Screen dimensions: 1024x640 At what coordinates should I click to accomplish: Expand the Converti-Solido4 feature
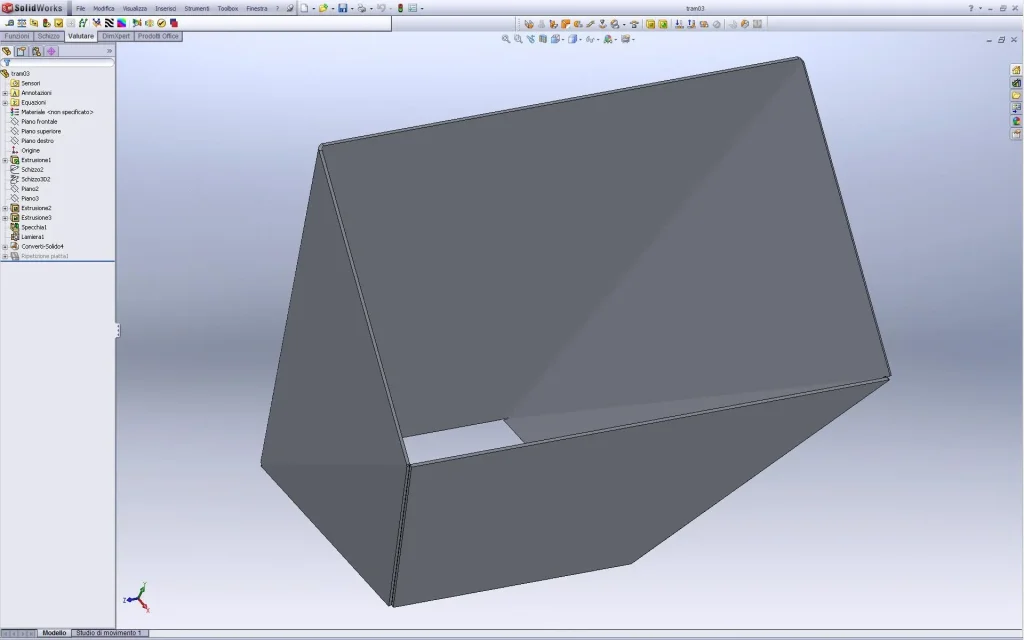click(x=5, y=247)
